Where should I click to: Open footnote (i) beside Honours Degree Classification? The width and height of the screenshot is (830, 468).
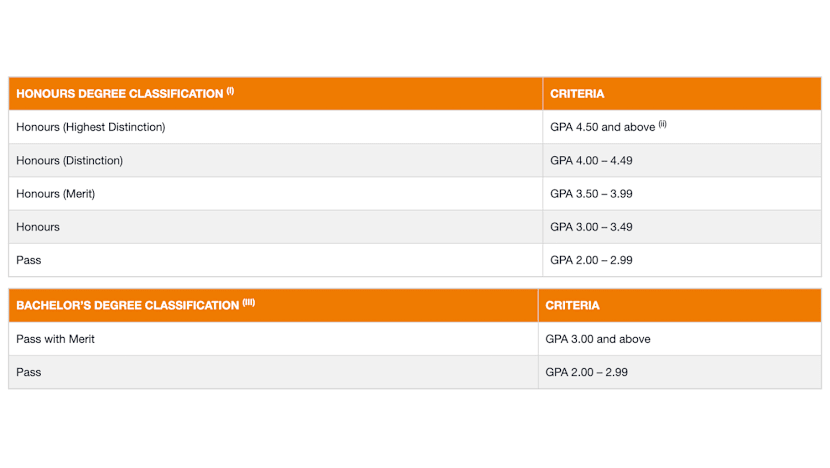[x=230, y=91]
